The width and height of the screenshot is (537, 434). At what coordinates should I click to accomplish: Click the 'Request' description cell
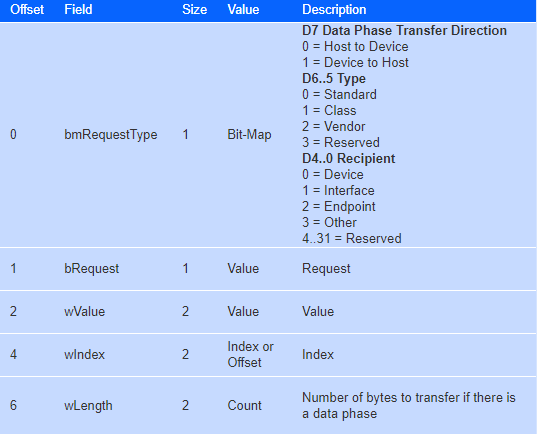pos(326,269)
